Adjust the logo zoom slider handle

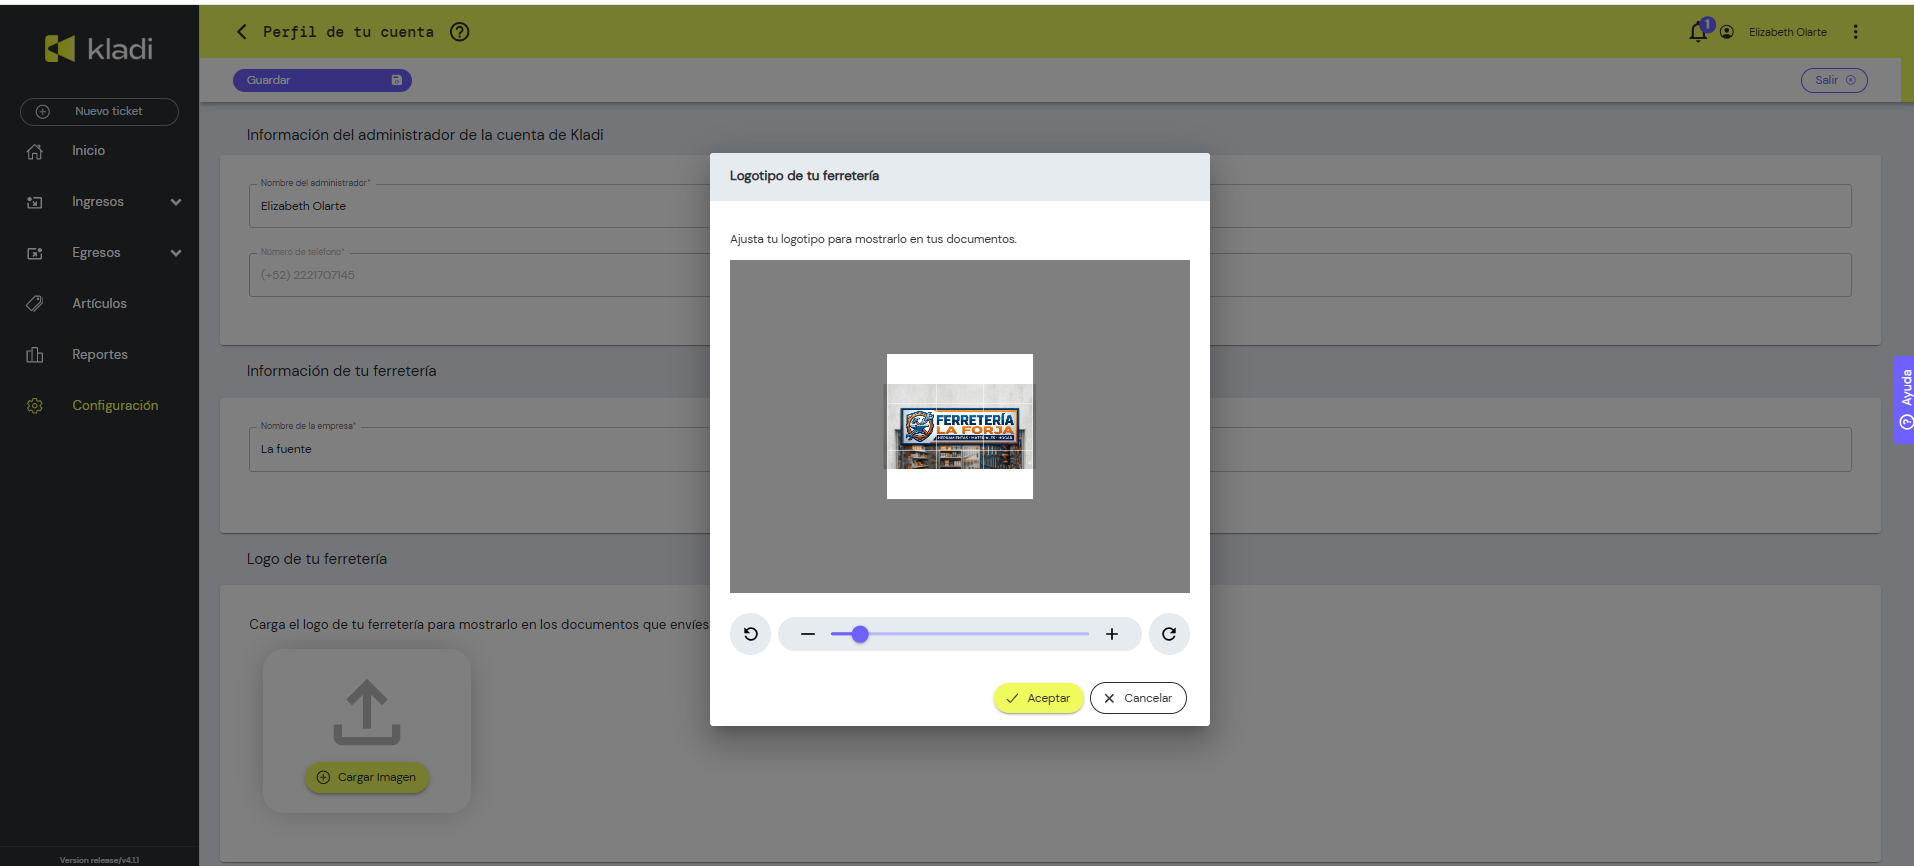[860, 634]
